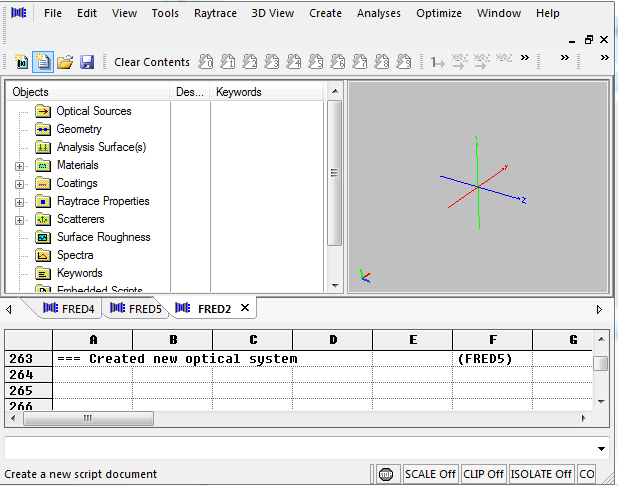Toggle CLIP Off in status bar
This screenshot has height=486, width=618.
coord(482,474)
